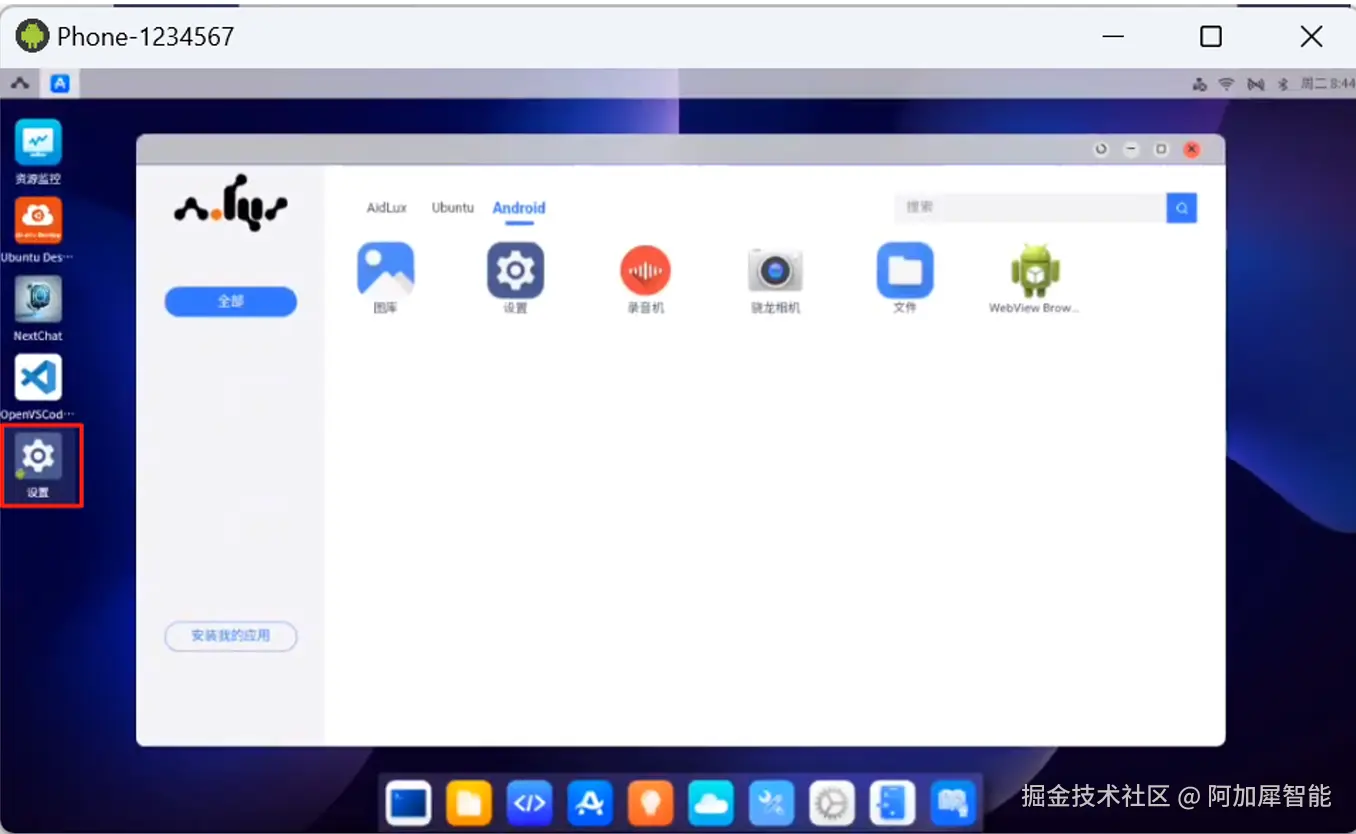Close the app store window with the red button
The width and height of the screenshot is (1356, 834).
click(x=1191, y=149)
